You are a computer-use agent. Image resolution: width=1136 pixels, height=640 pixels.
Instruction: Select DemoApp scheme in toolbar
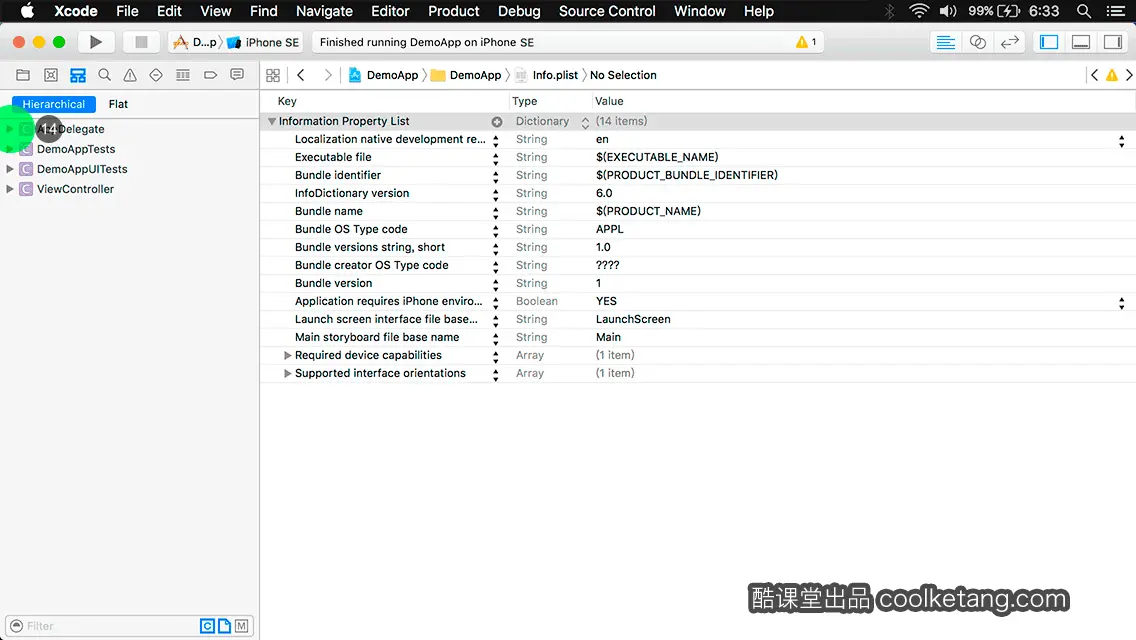coord(196,42)
